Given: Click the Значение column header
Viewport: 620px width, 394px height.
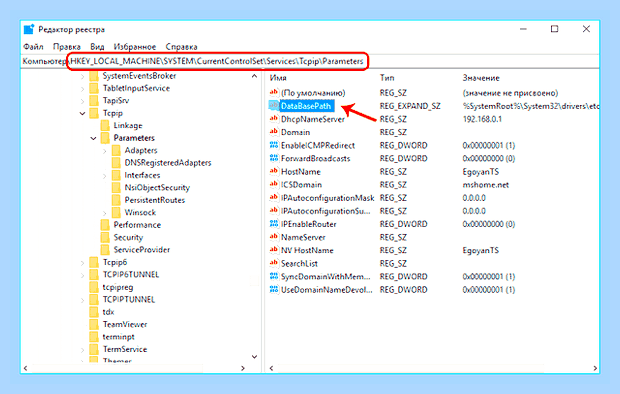Looking at the screenshot, I should 481,78.
